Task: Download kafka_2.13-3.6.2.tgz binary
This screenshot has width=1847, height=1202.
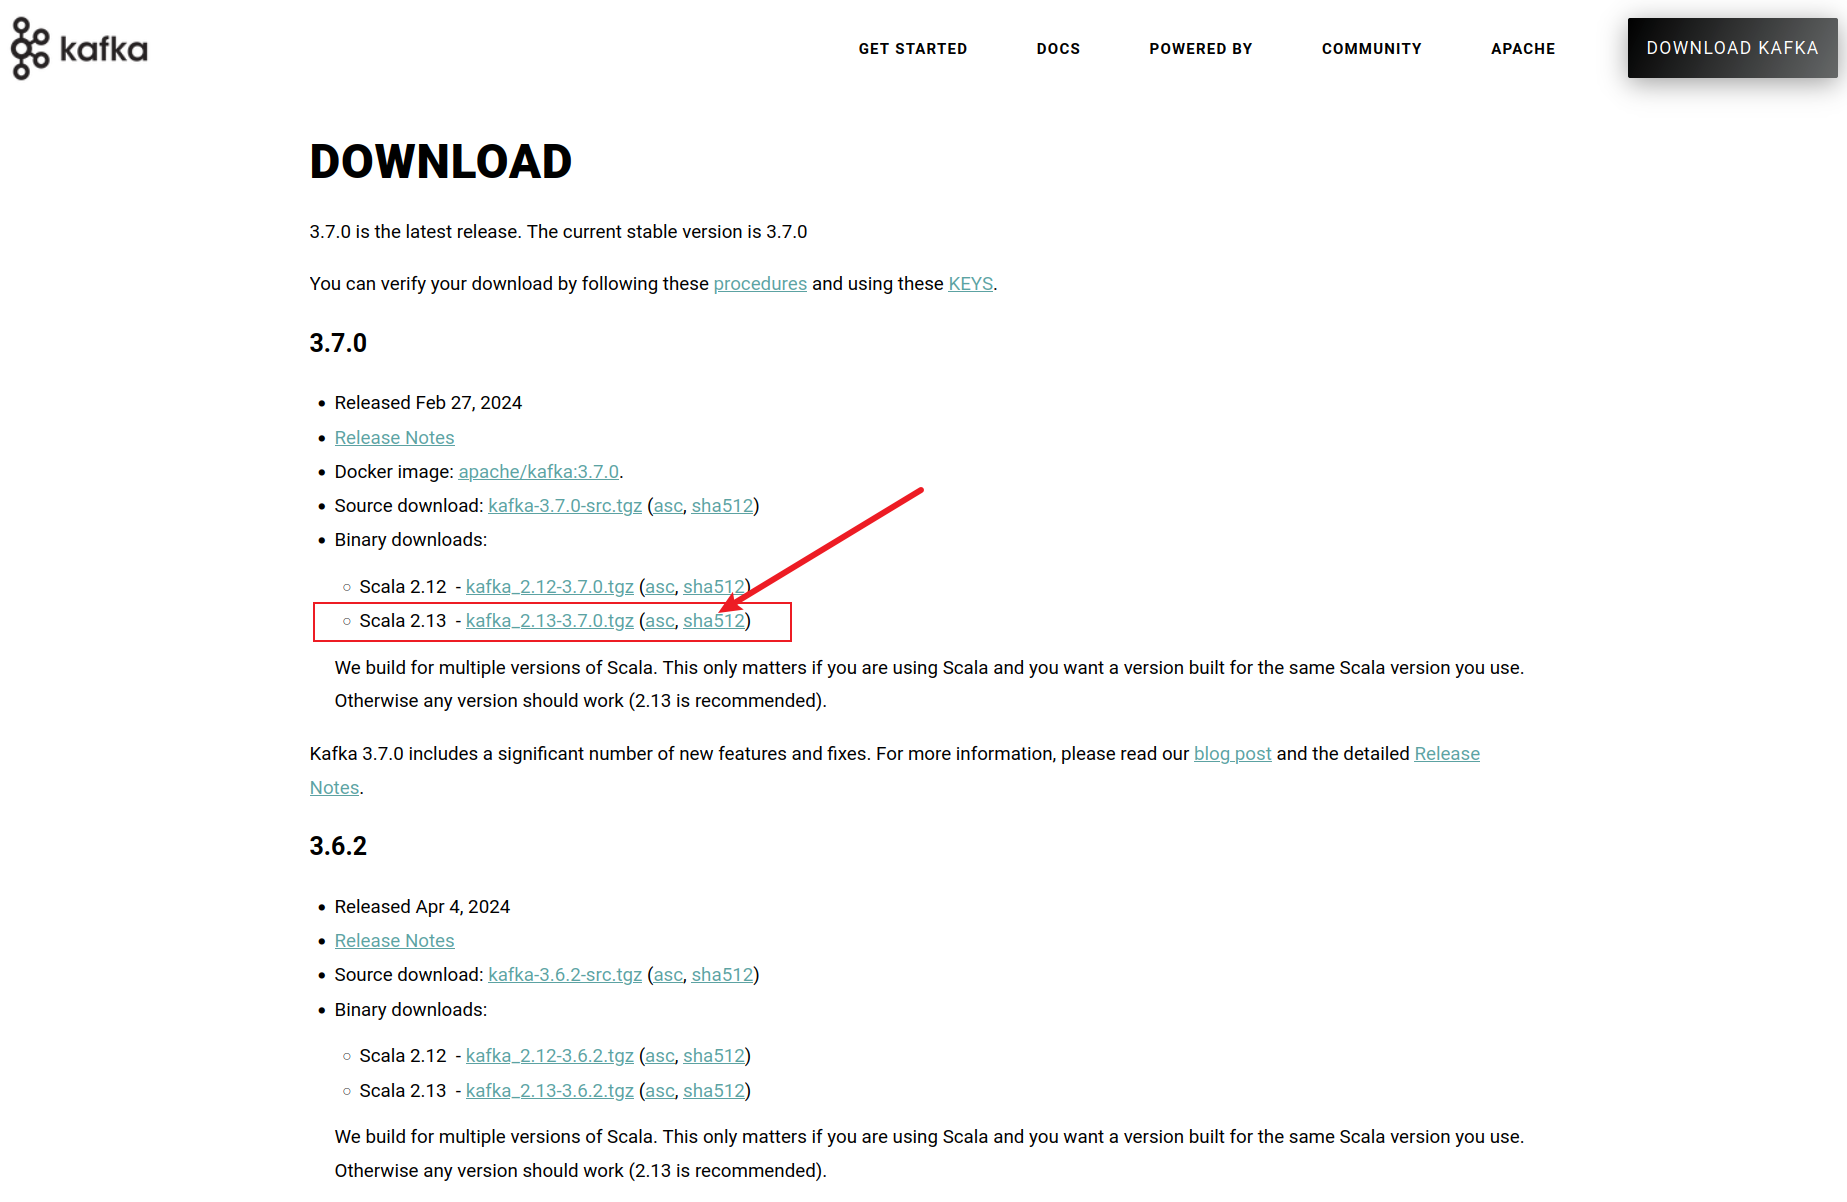Action: click(x=549, y=1091)
